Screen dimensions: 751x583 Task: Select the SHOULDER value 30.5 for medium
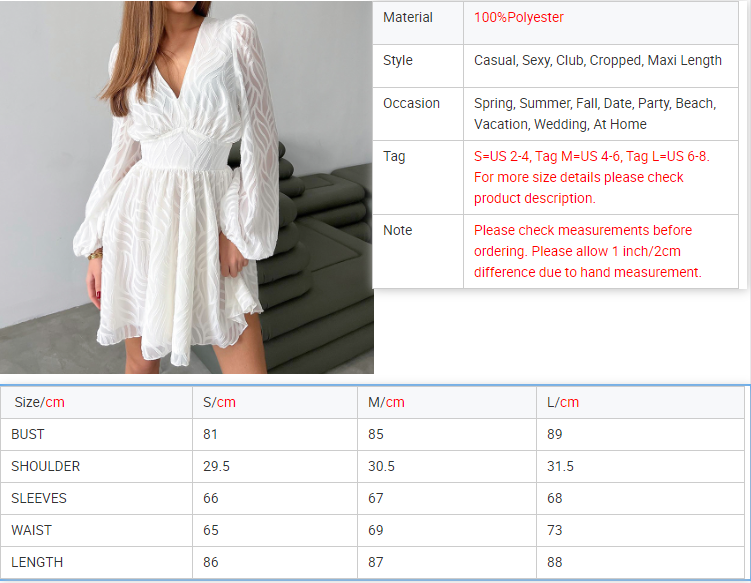pyautogui.click(x=381, y=467)
